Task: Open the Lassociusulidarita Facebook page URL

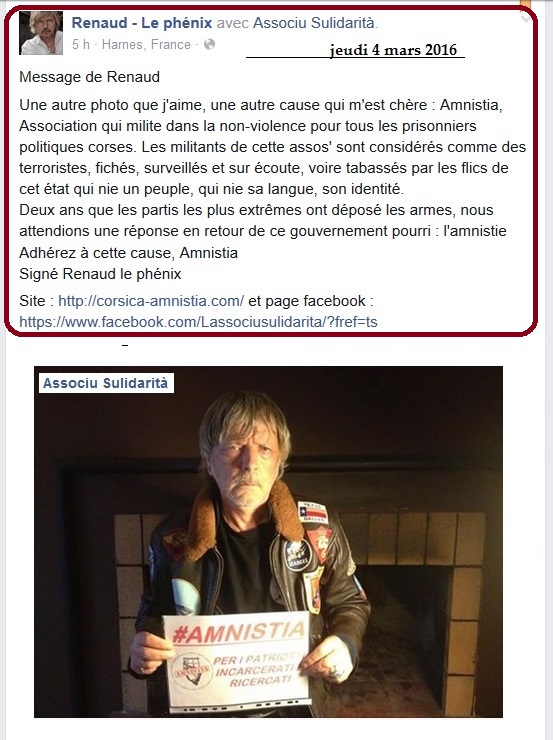Action: pyautogui.click(x=198, y=322)
